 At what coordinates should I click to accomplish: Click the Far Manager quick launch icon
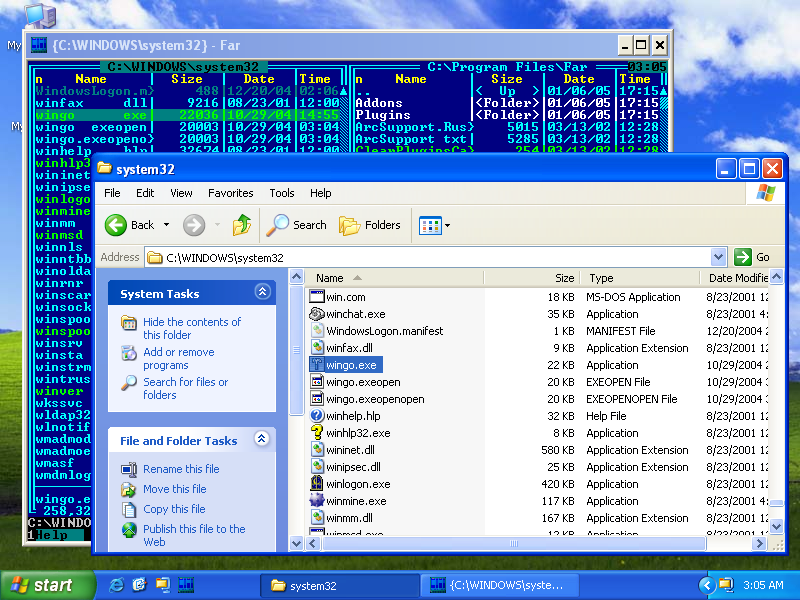pyautogui.click(x=186, y=585)
